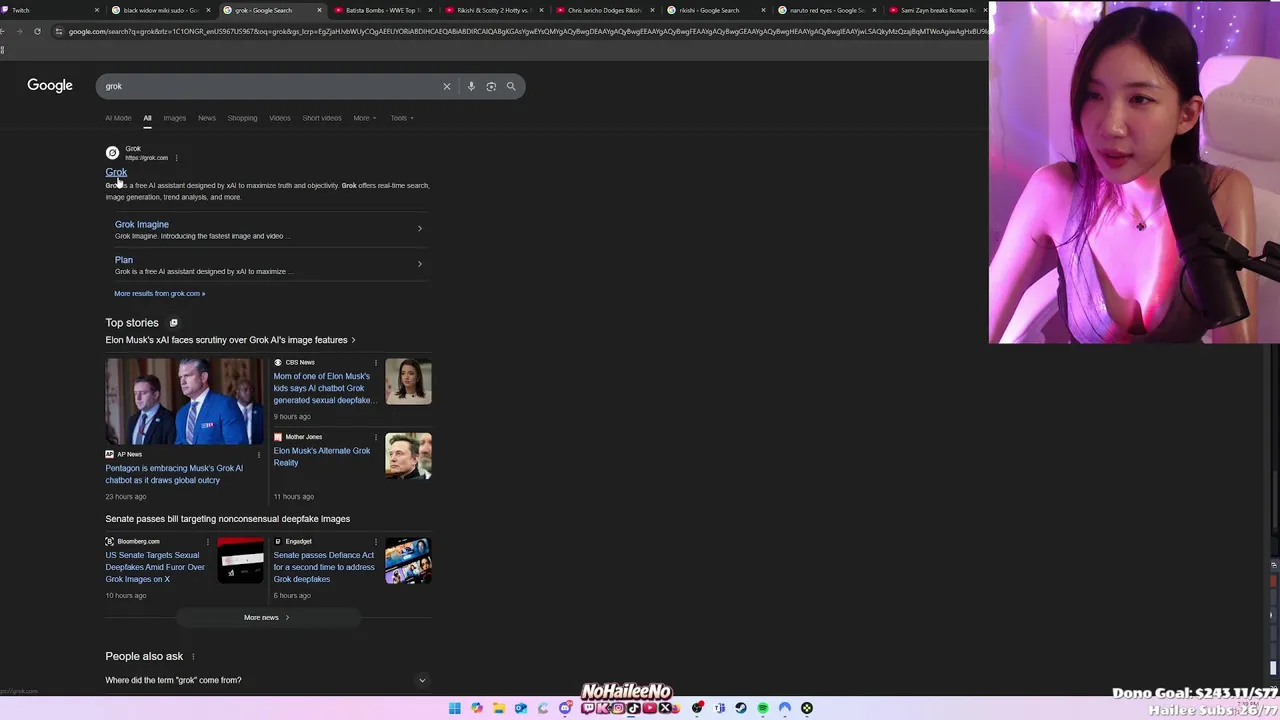The width and height of the screenshot is (1280, 720).
Task: Select the Shopping search tab
Action: click(x=242, y=118)
